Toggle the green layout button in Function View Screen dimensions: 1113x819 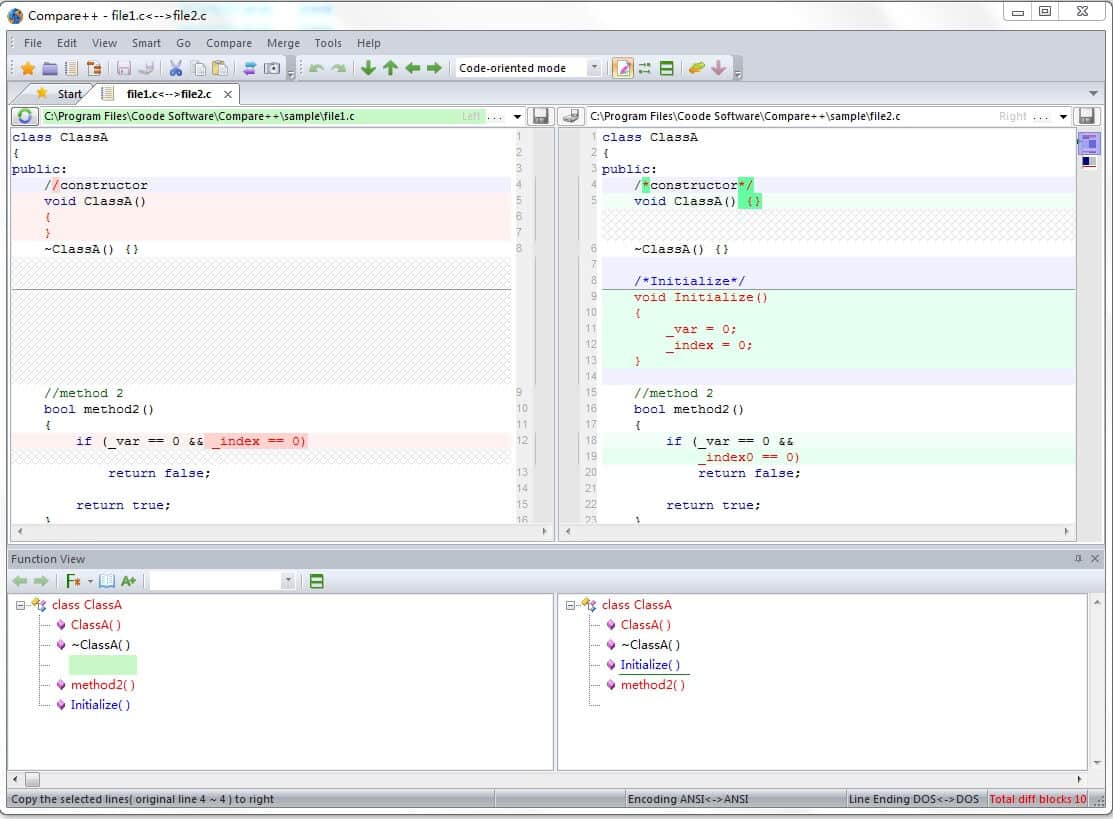(317, 581)
